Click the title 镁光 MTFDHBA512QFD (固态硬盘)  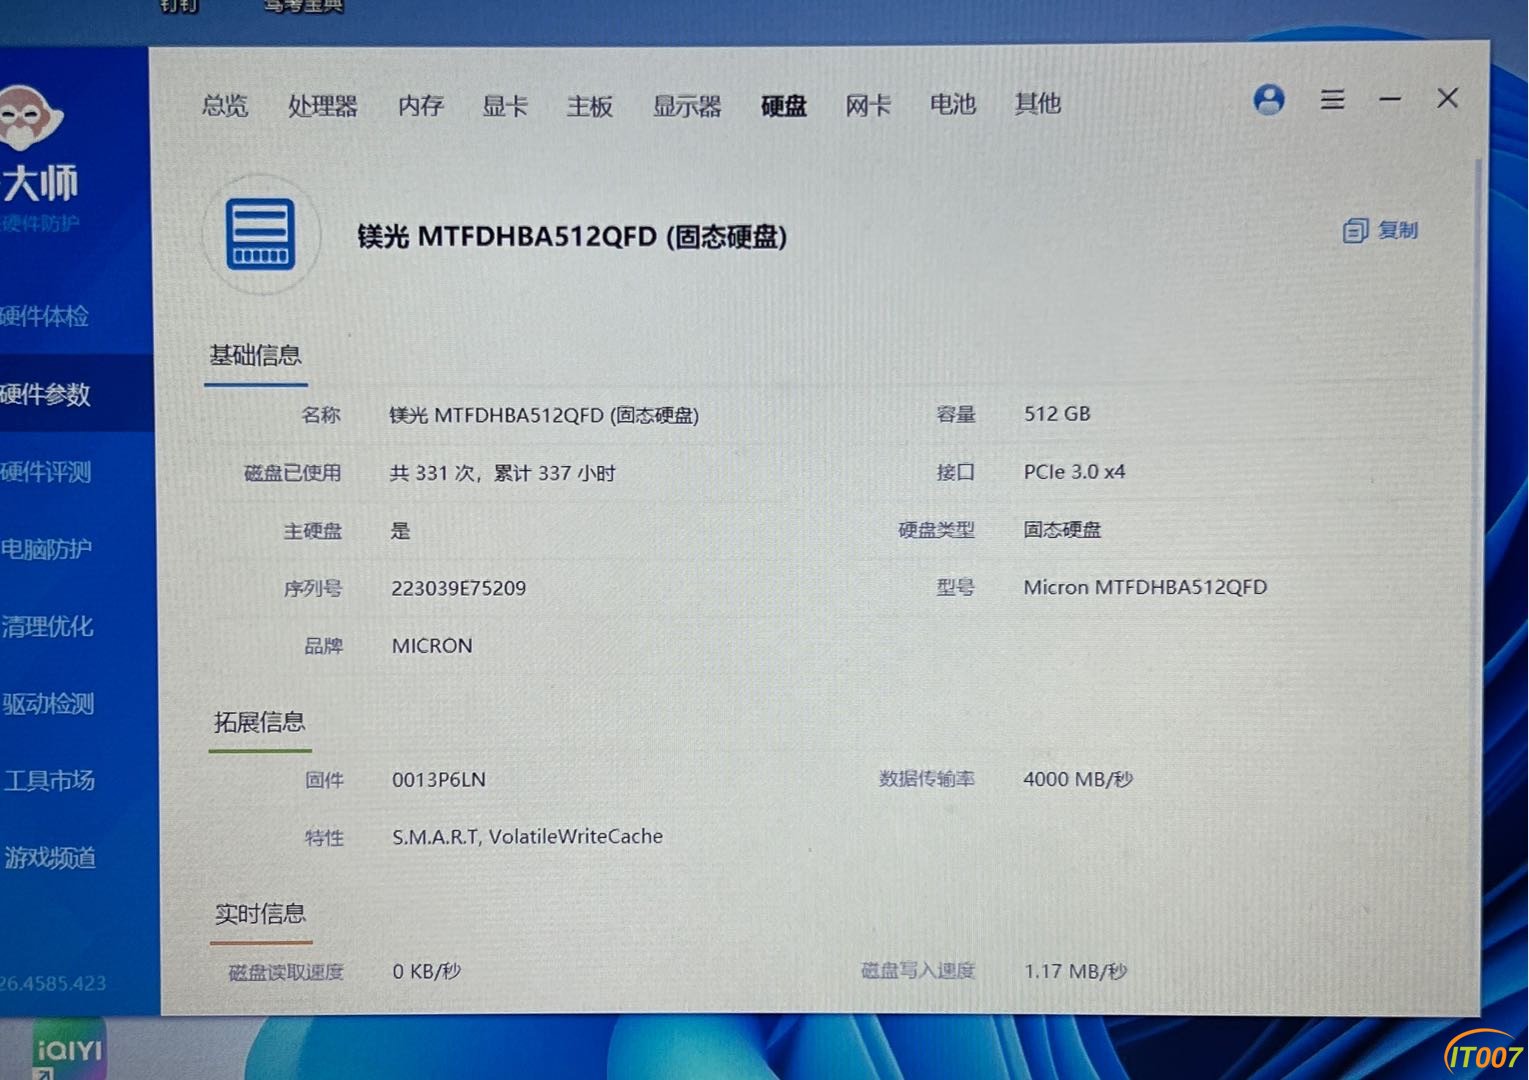click(572, 237)
